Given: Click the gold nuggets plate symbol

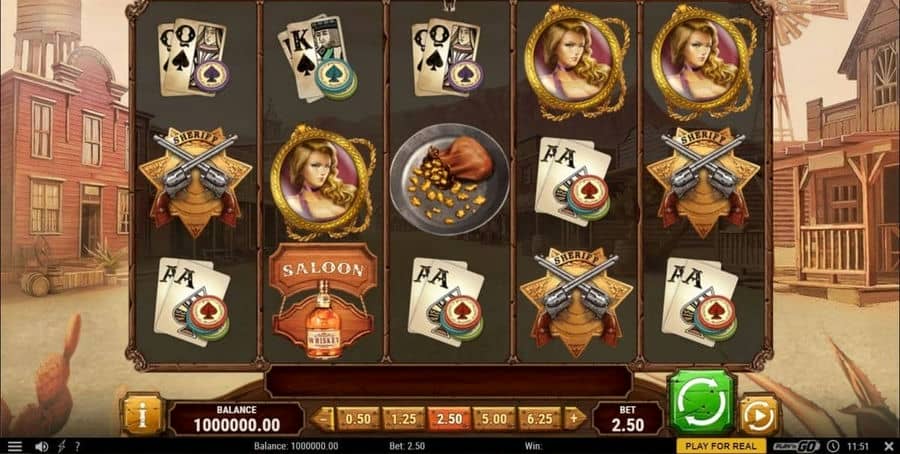Looking at the screenshot, I should click(449, 180).
